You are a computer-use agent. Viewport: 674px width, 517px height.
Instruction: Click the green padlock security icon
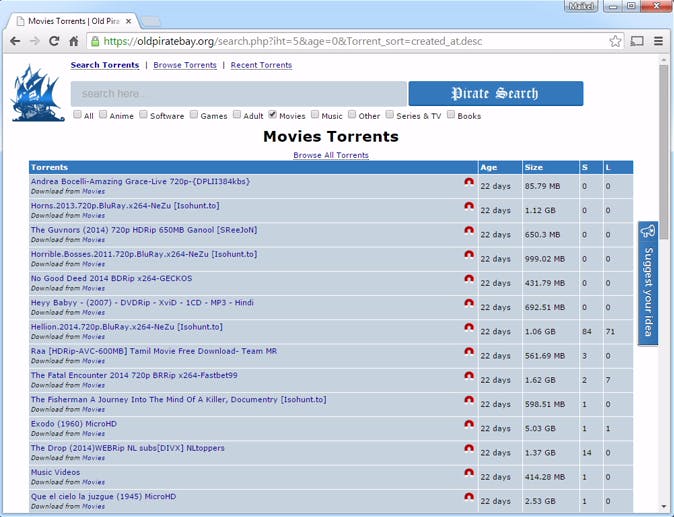(95, 41)
